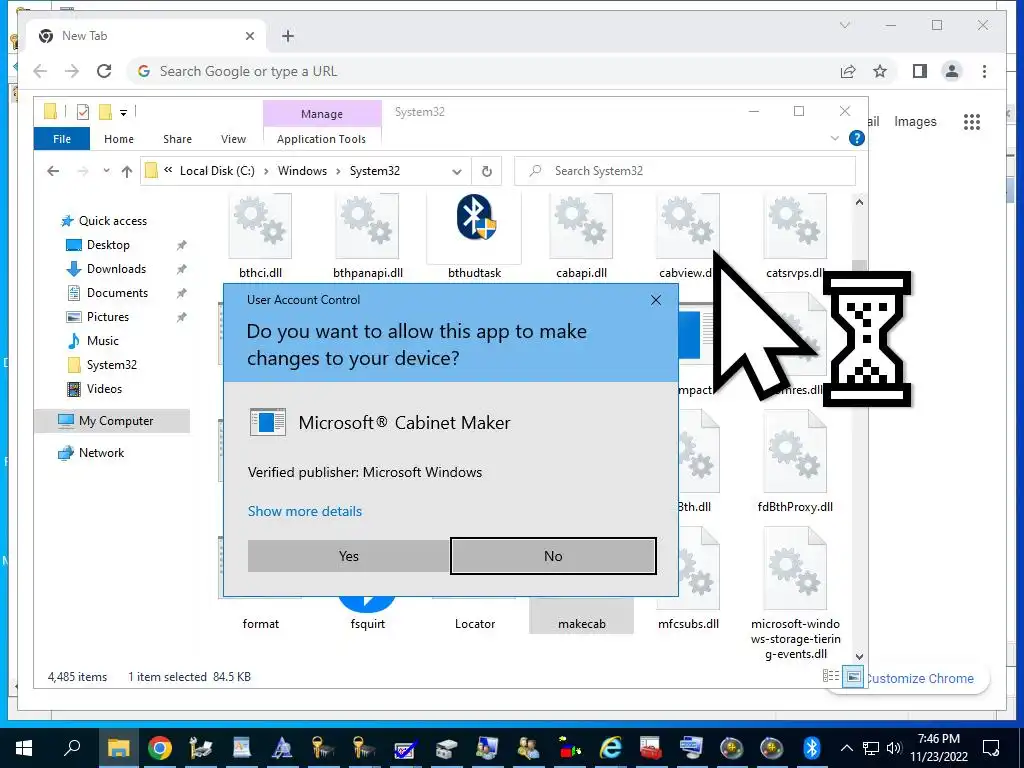This screenshot has height=768, width=1024.
Task: Open Videos in navigation pane
Action: (104, 389)
